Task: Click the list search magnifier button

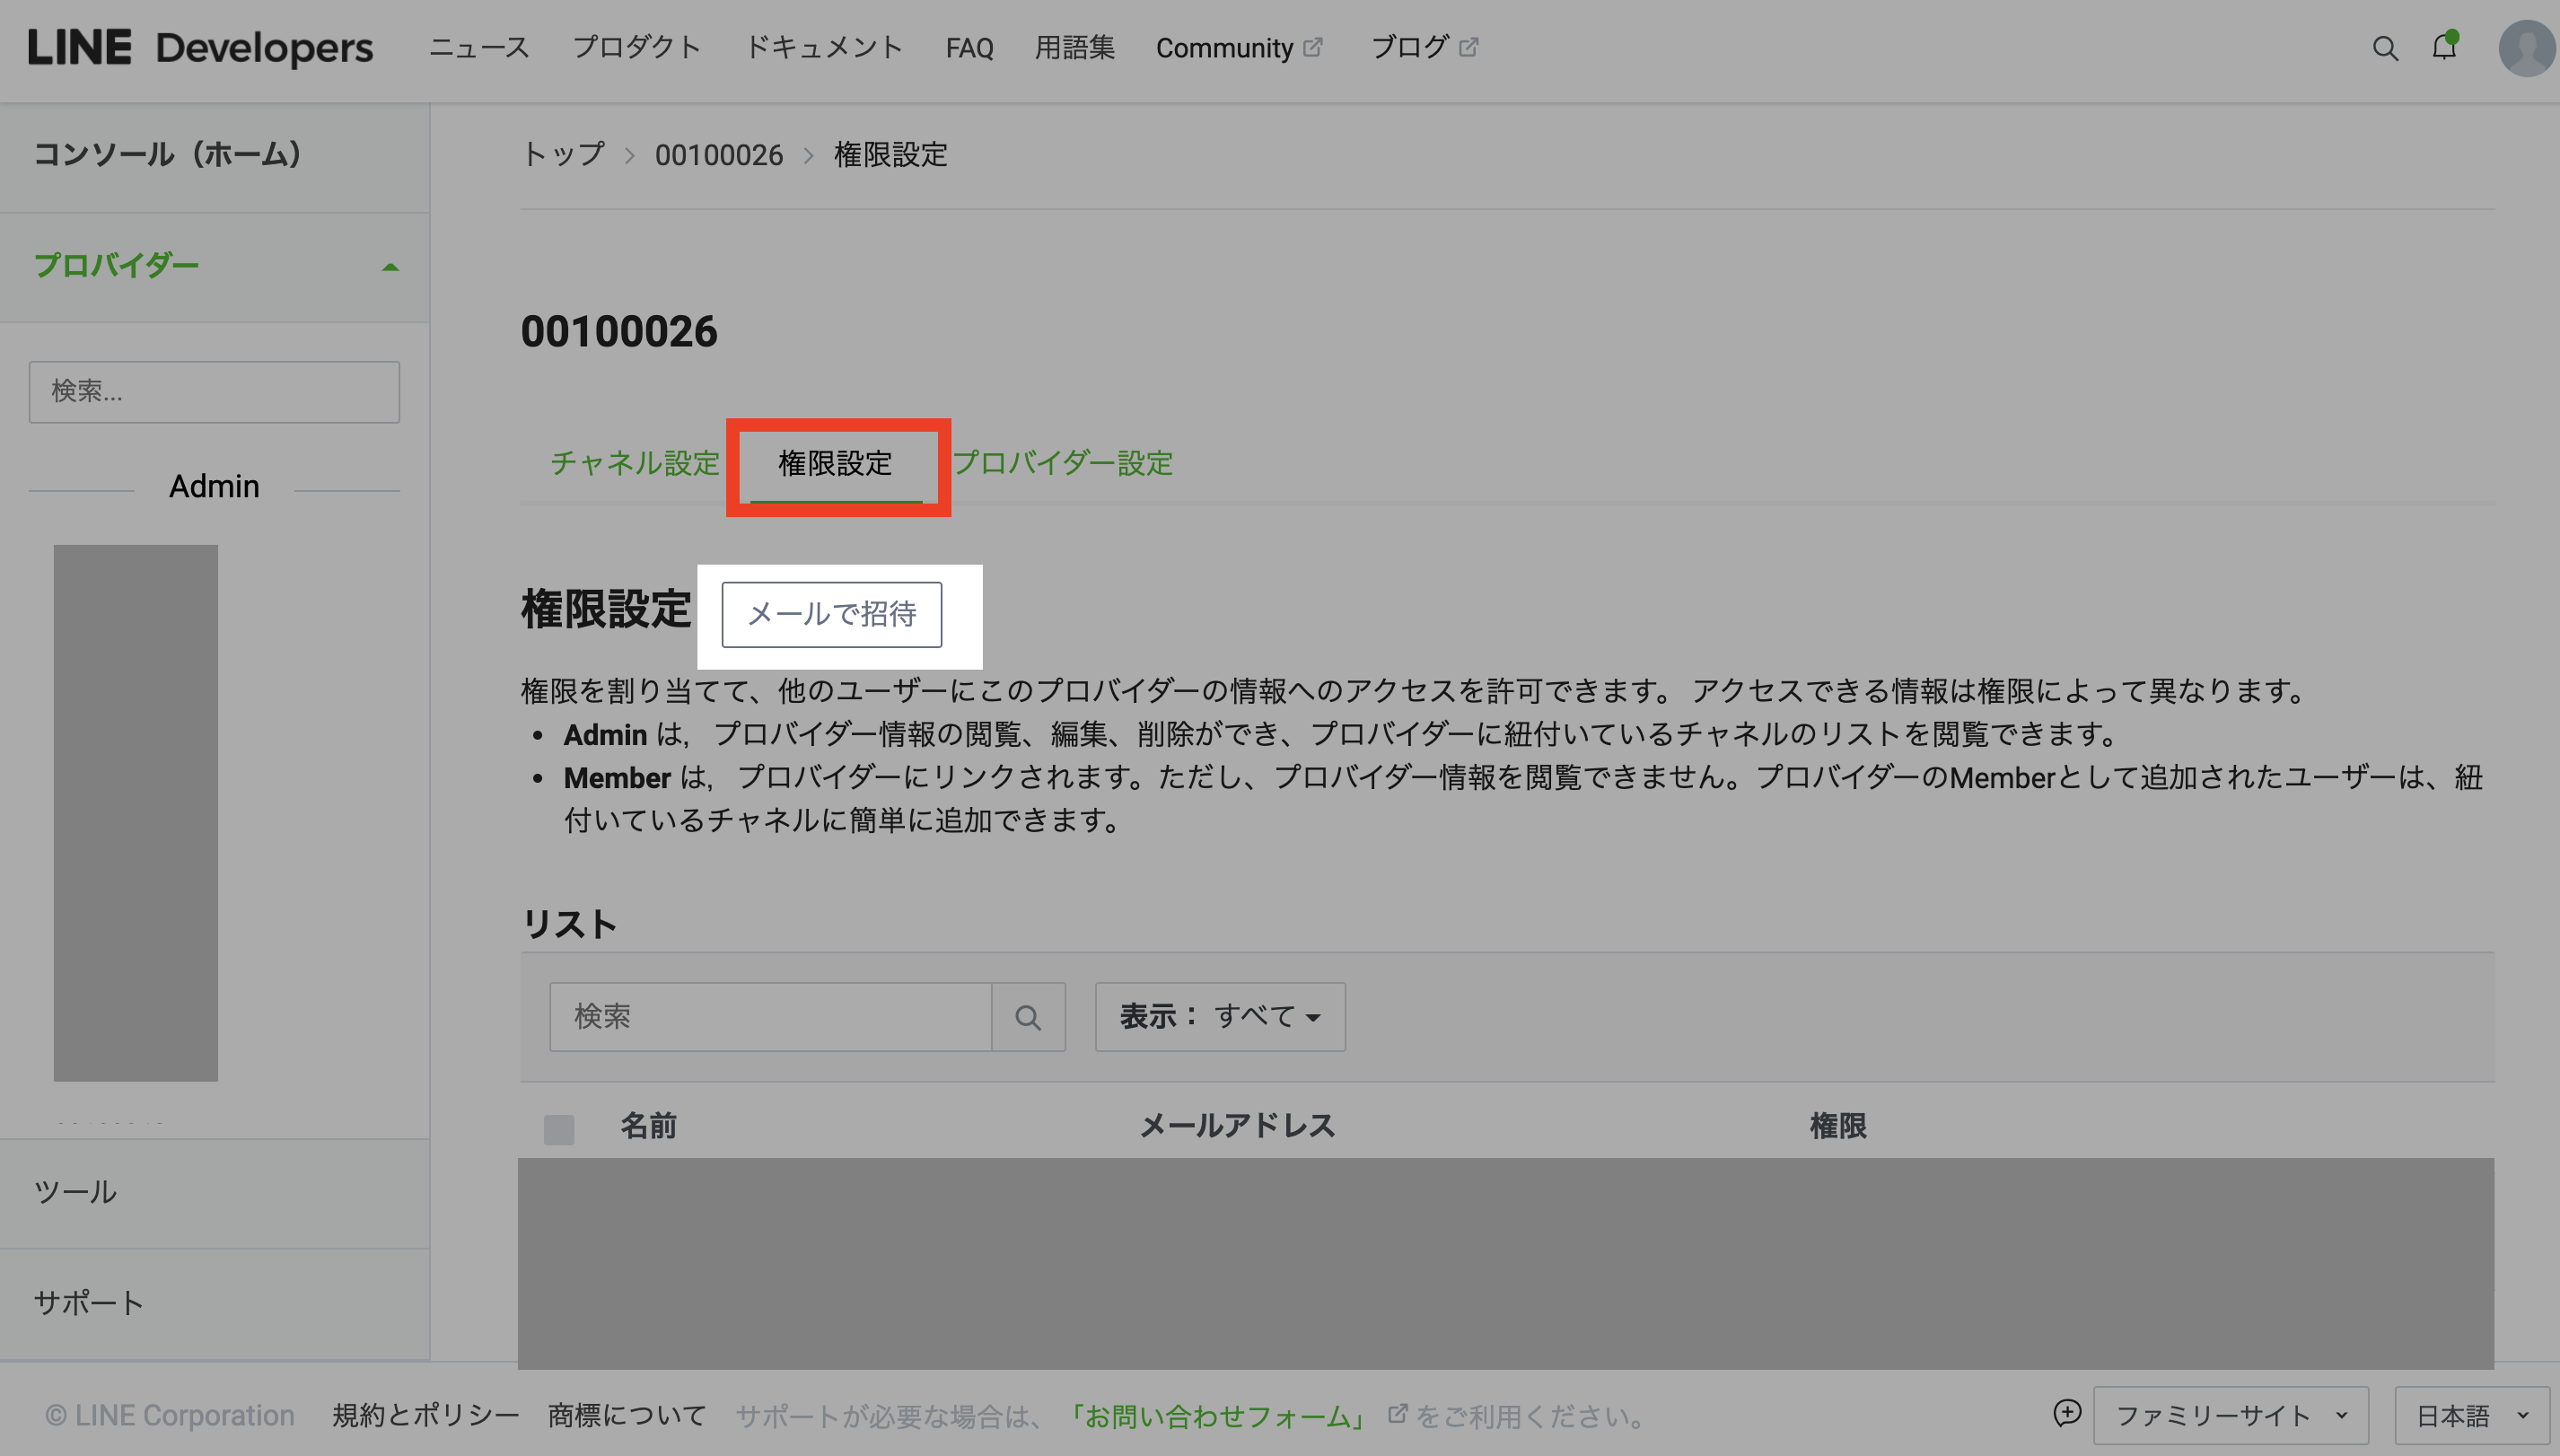Action: (x=1027, y=1017)
